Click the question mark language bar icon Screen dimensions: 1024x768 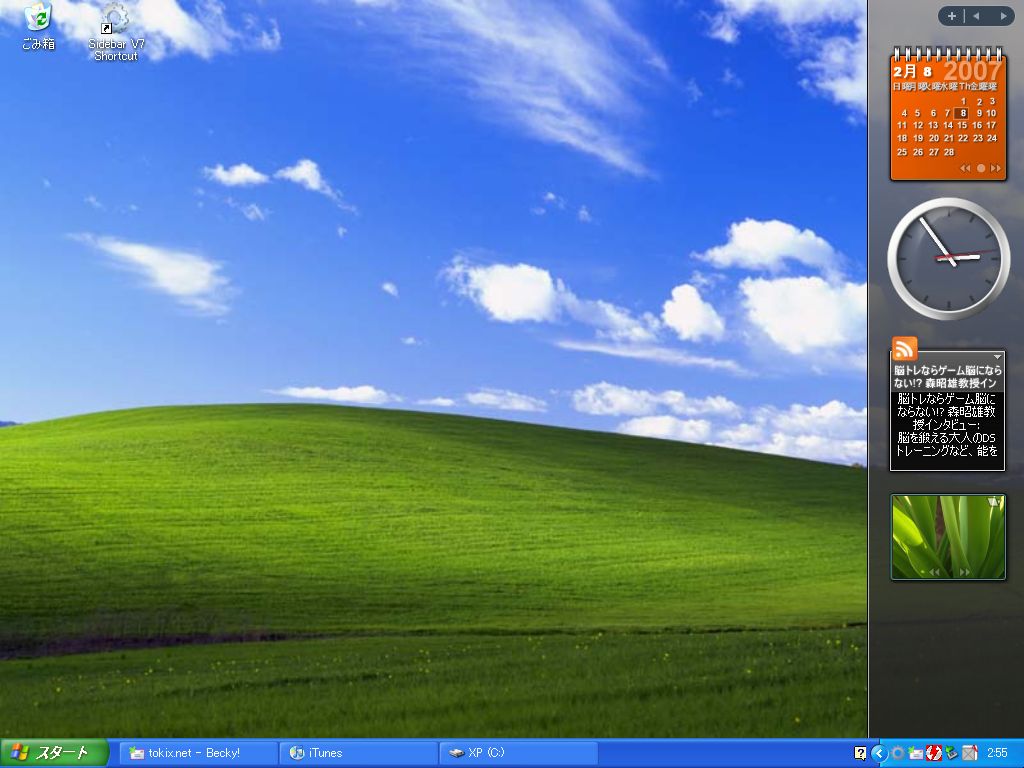(860, 753)
